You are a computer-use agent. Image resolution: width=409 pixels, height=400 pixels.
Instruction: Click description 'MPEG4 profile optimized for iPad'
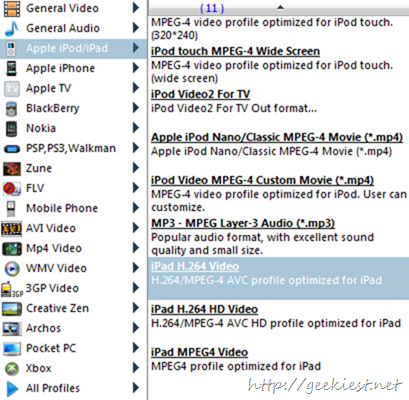pos(236,366)
